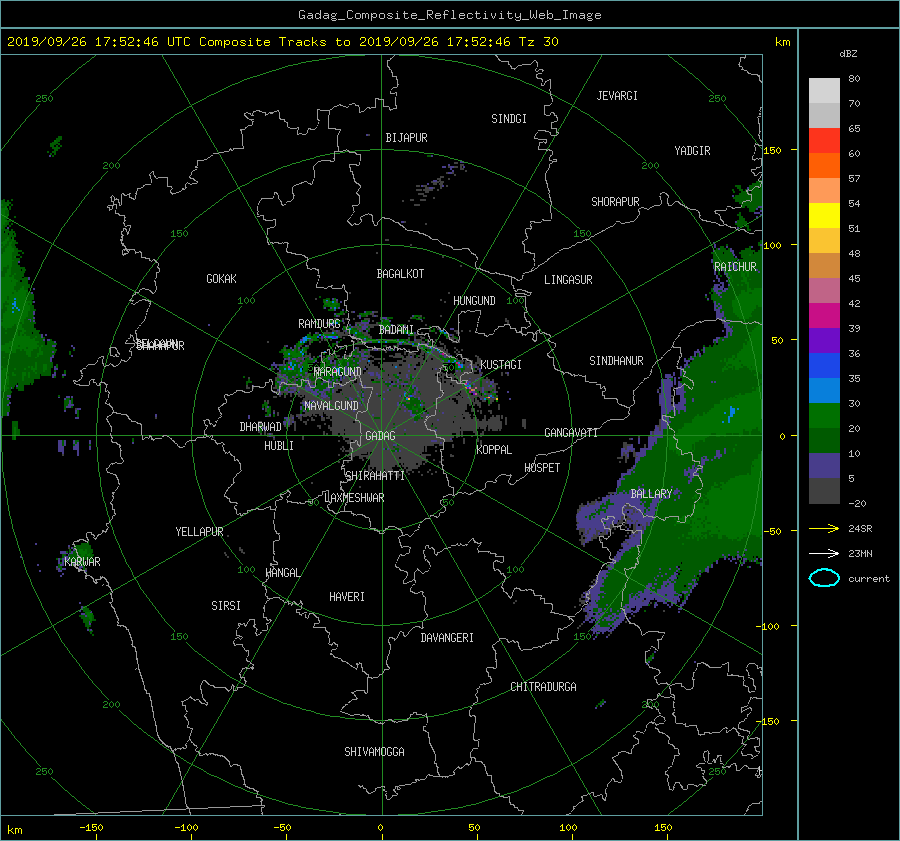Select the red 60-65 dBZ legend swatch
This screenshot has width=900, height=841.
824,141
